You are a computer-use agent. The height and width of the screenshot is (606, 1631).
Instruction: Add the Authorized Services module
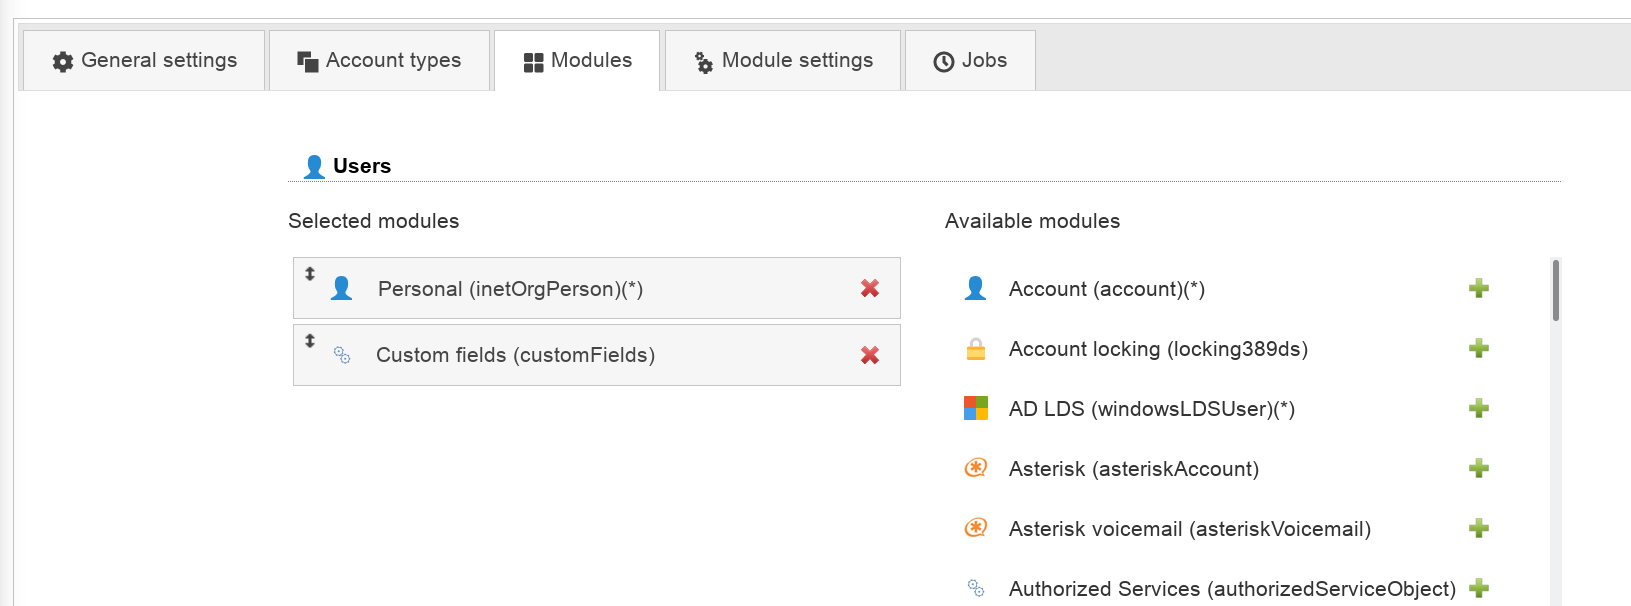pyautogui.click(x=1479, y=588)
